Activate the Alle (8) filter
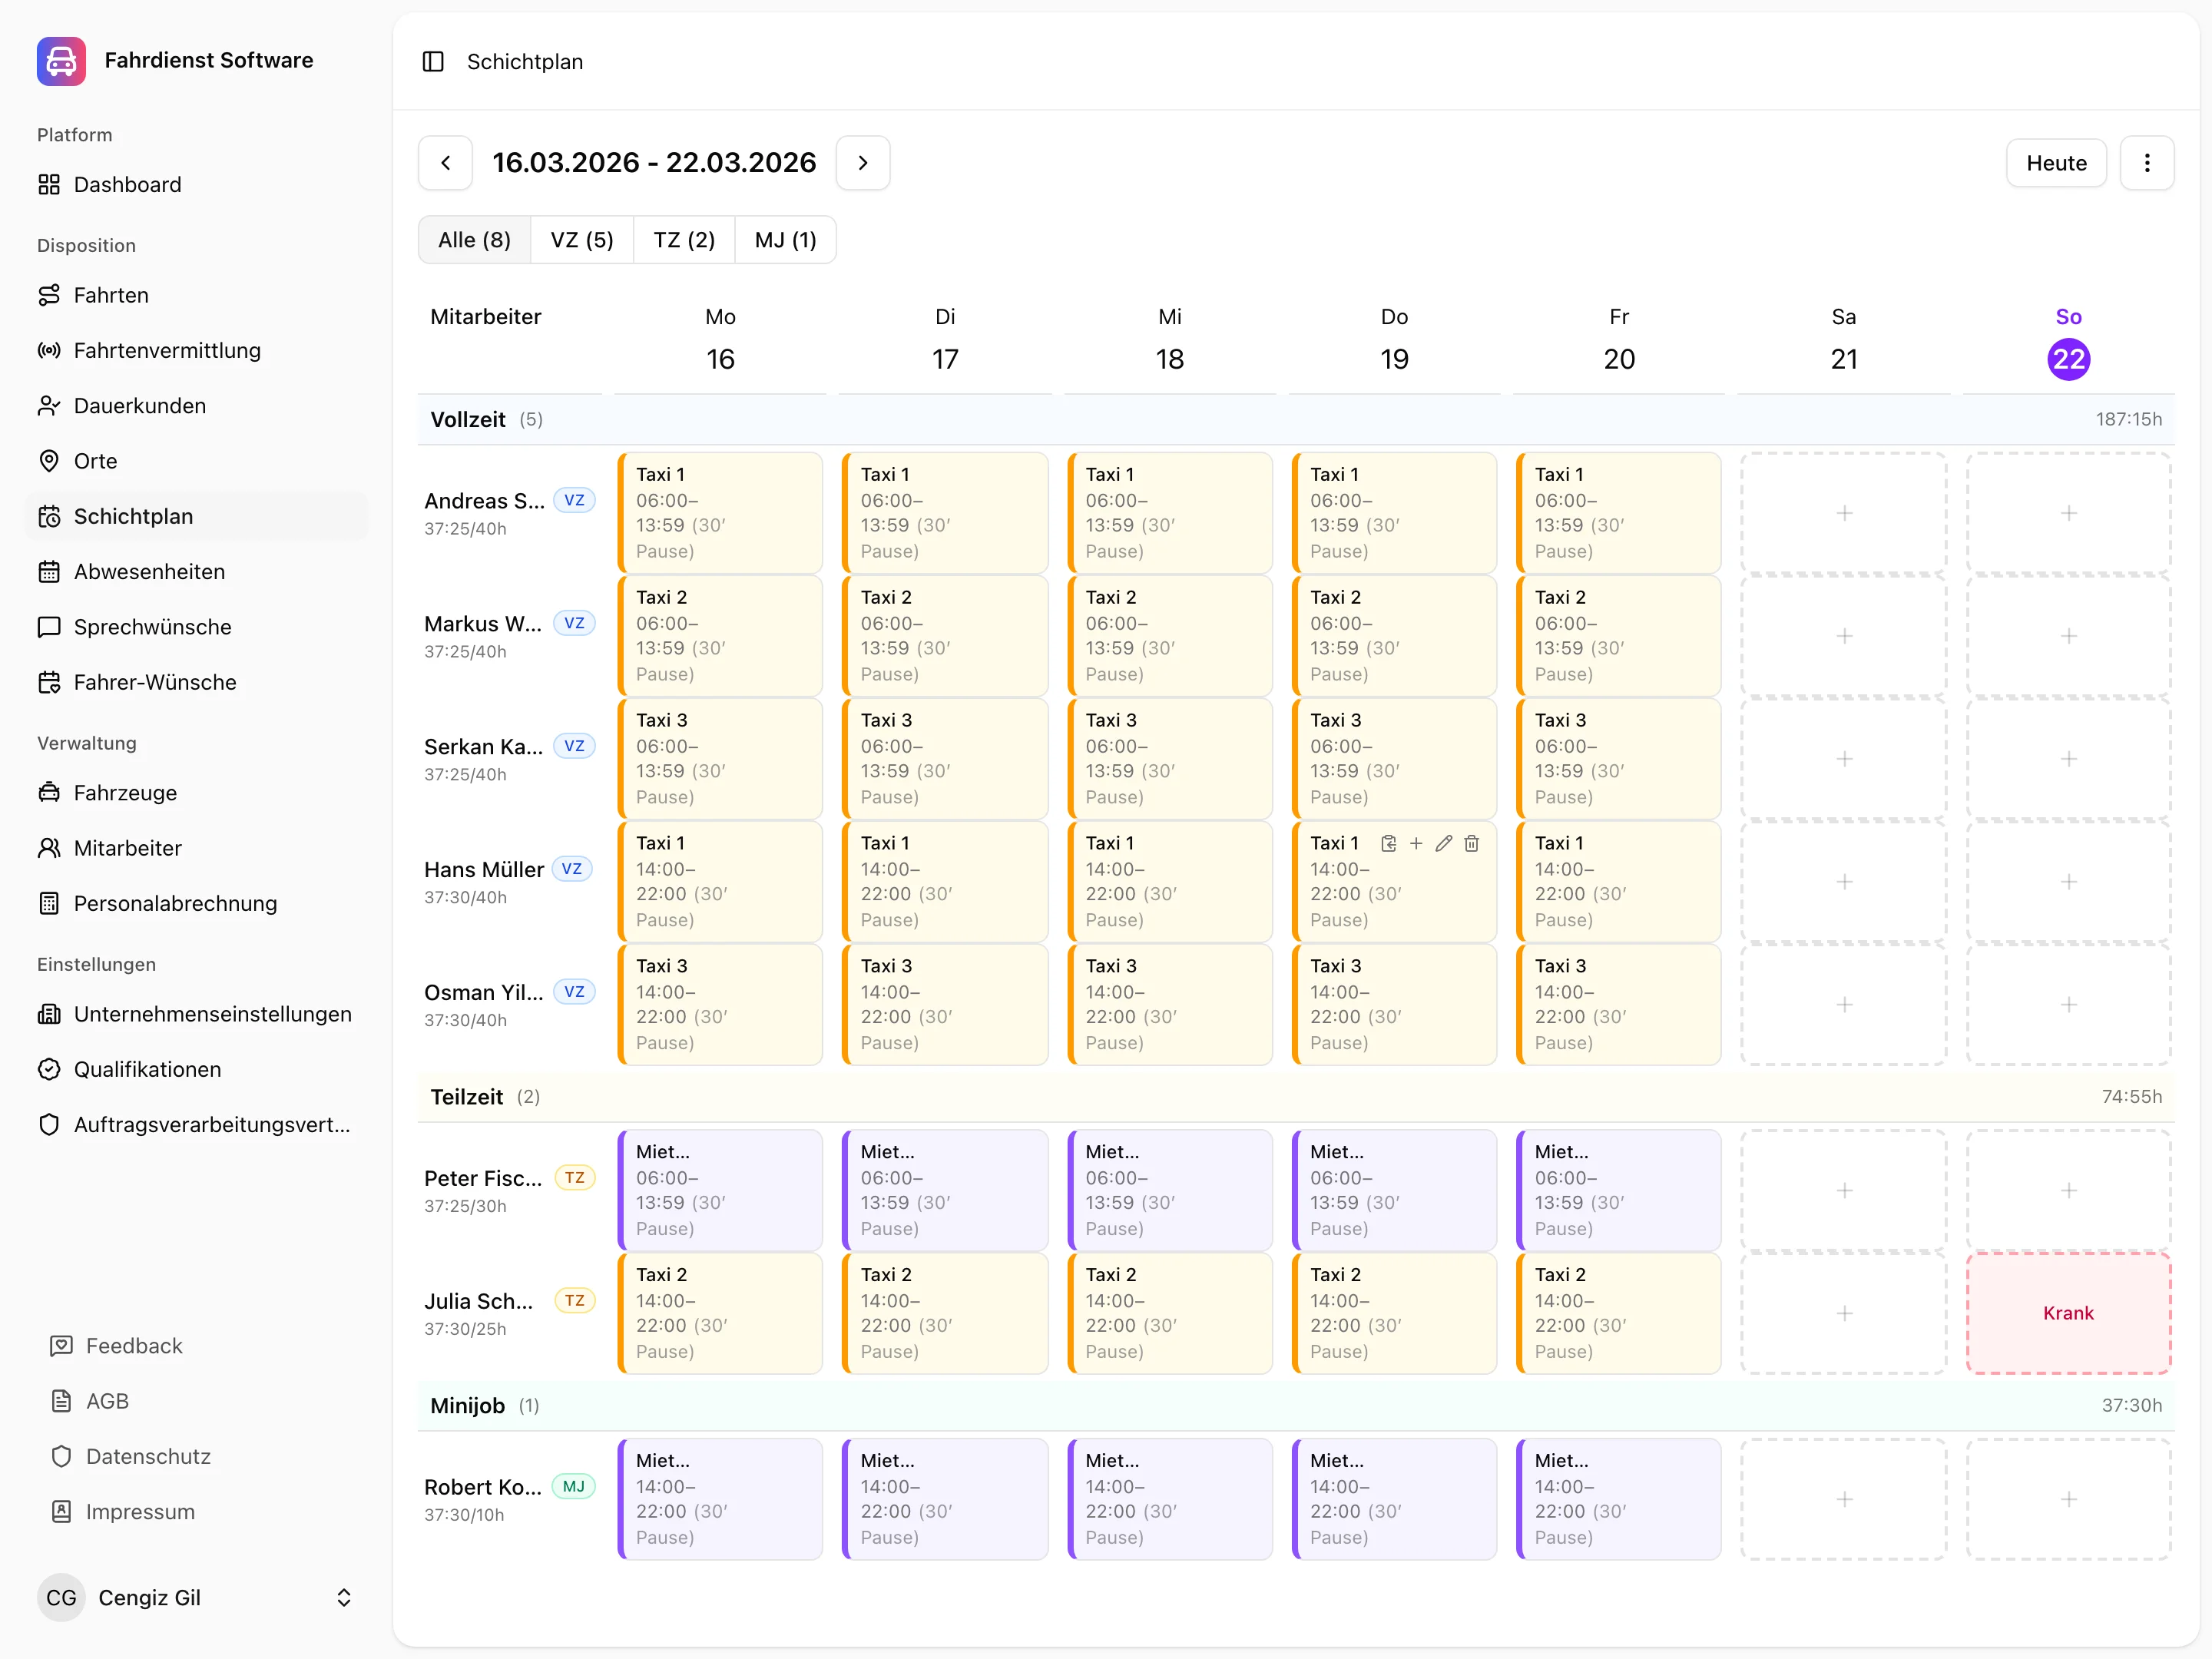The image size is (2212, 1659). click(474, 239)
